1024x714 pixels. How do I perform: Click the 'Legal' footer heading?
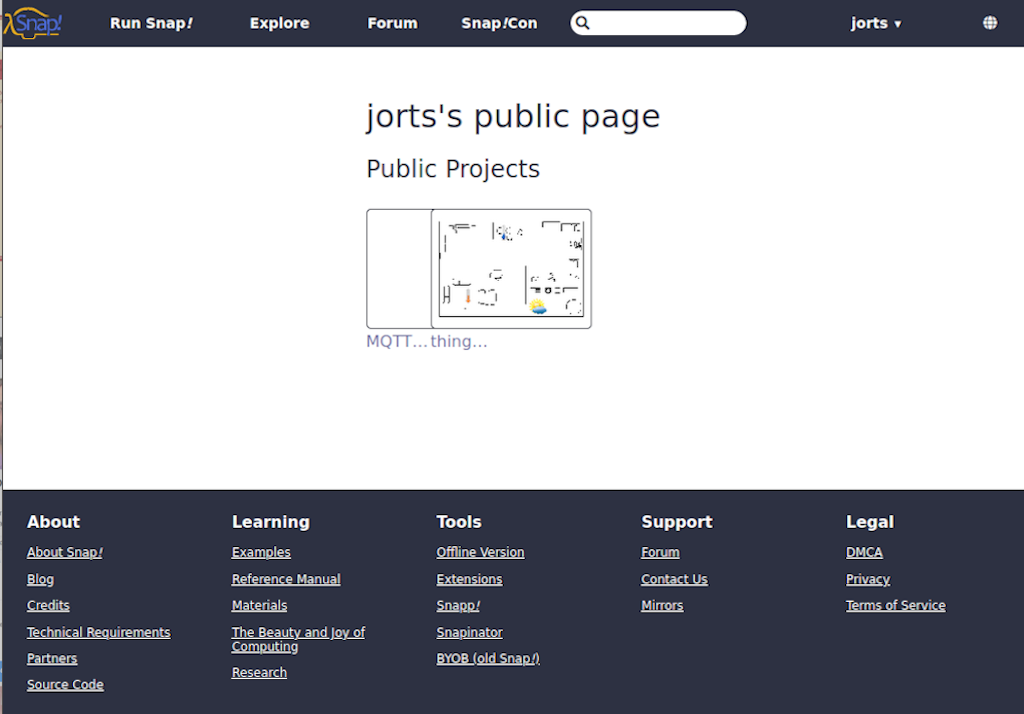pos(870,522)
